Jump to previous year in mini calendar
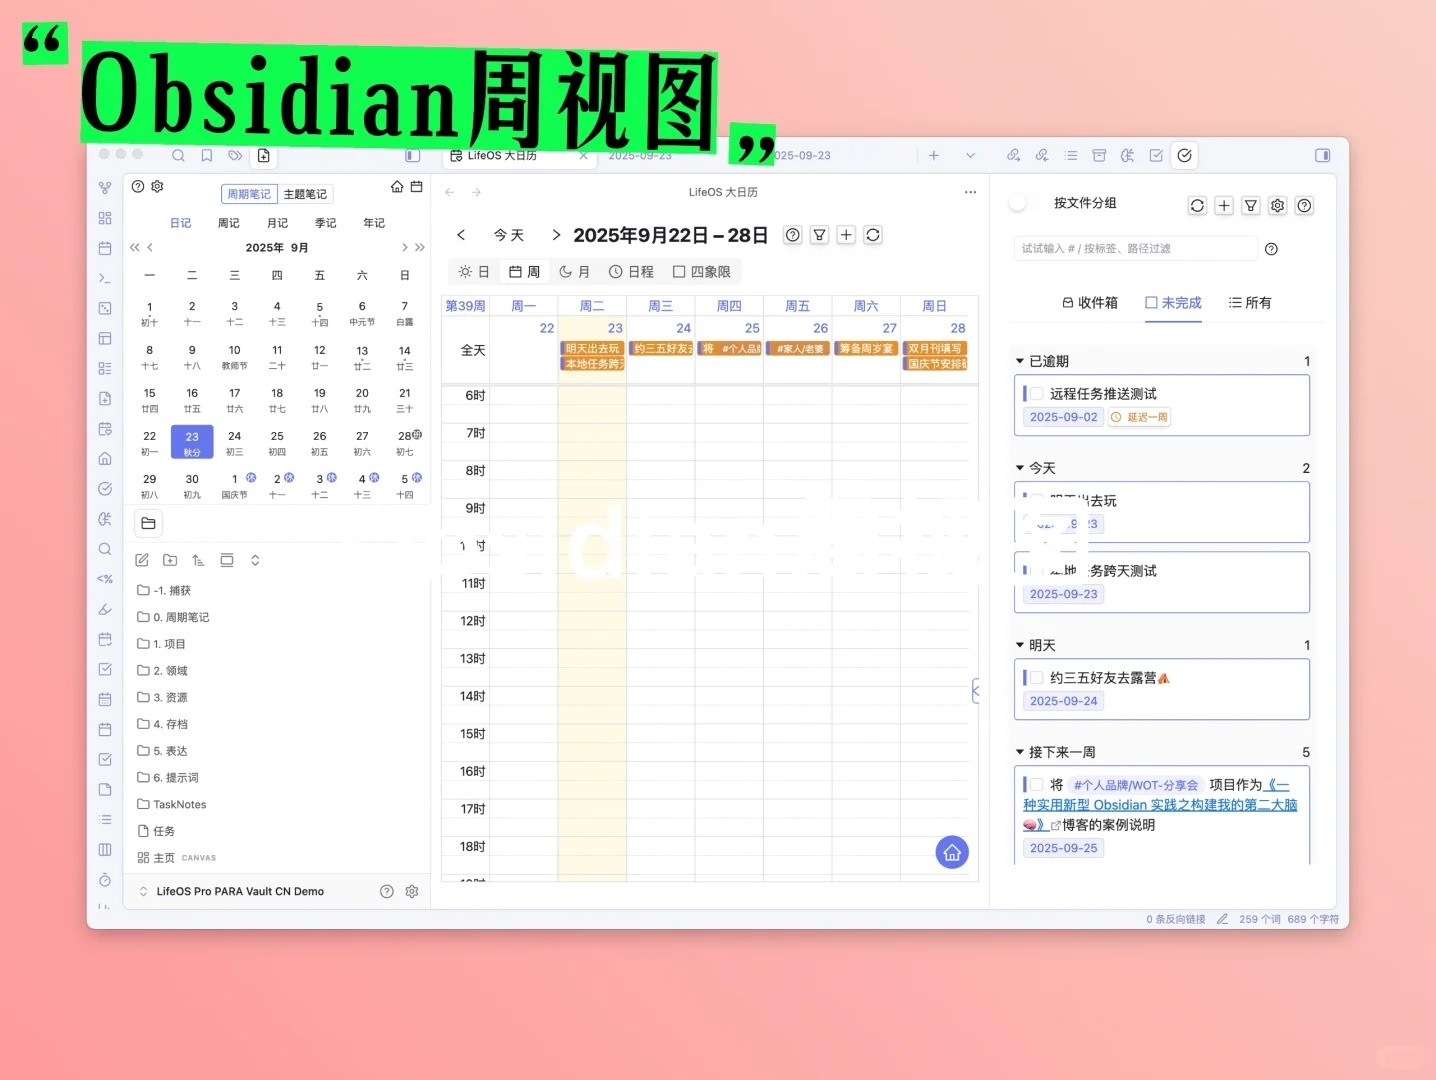This screenshot has height=1080, width=1436. (x=134, y=247)
